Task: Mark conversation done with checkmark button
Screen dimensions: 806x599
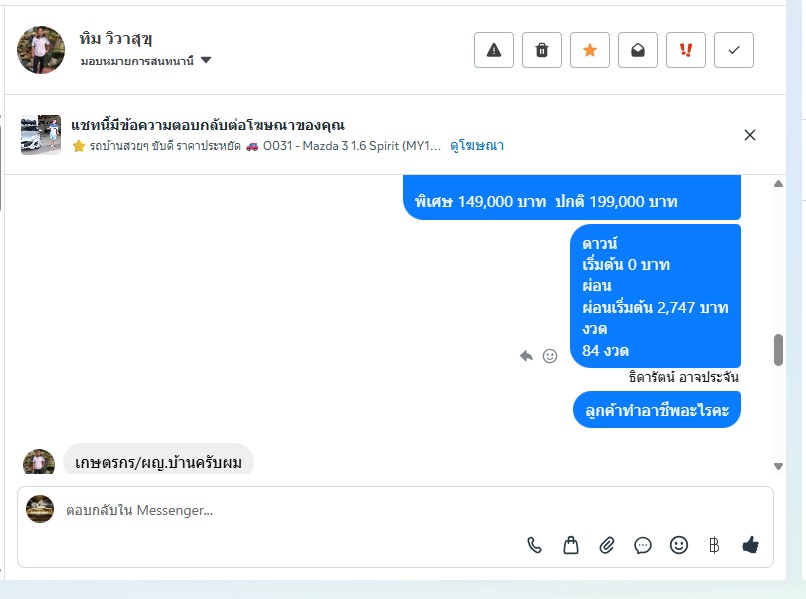Action: (734, 50)
